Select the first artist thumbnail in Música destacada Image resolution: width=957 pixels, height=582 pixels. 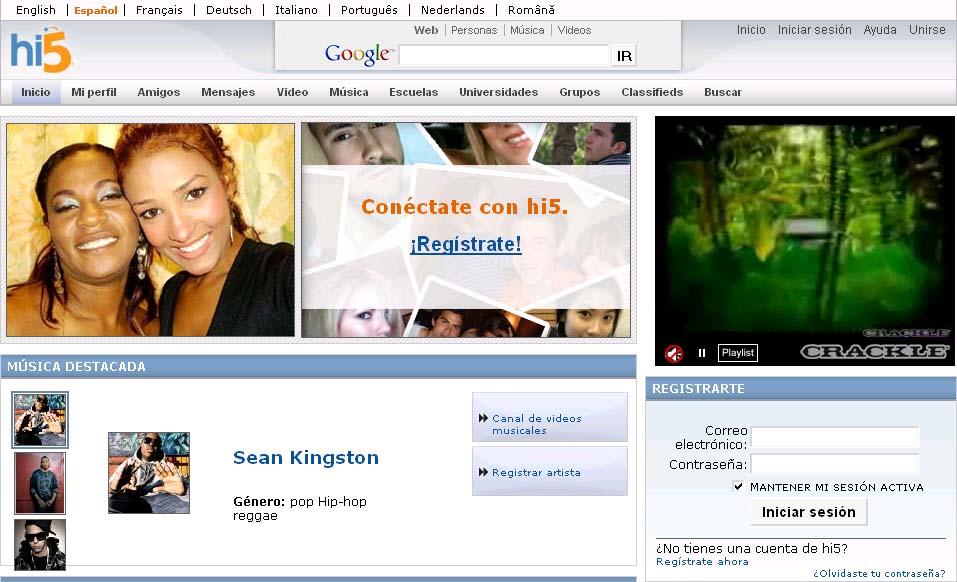pos(40,420)
